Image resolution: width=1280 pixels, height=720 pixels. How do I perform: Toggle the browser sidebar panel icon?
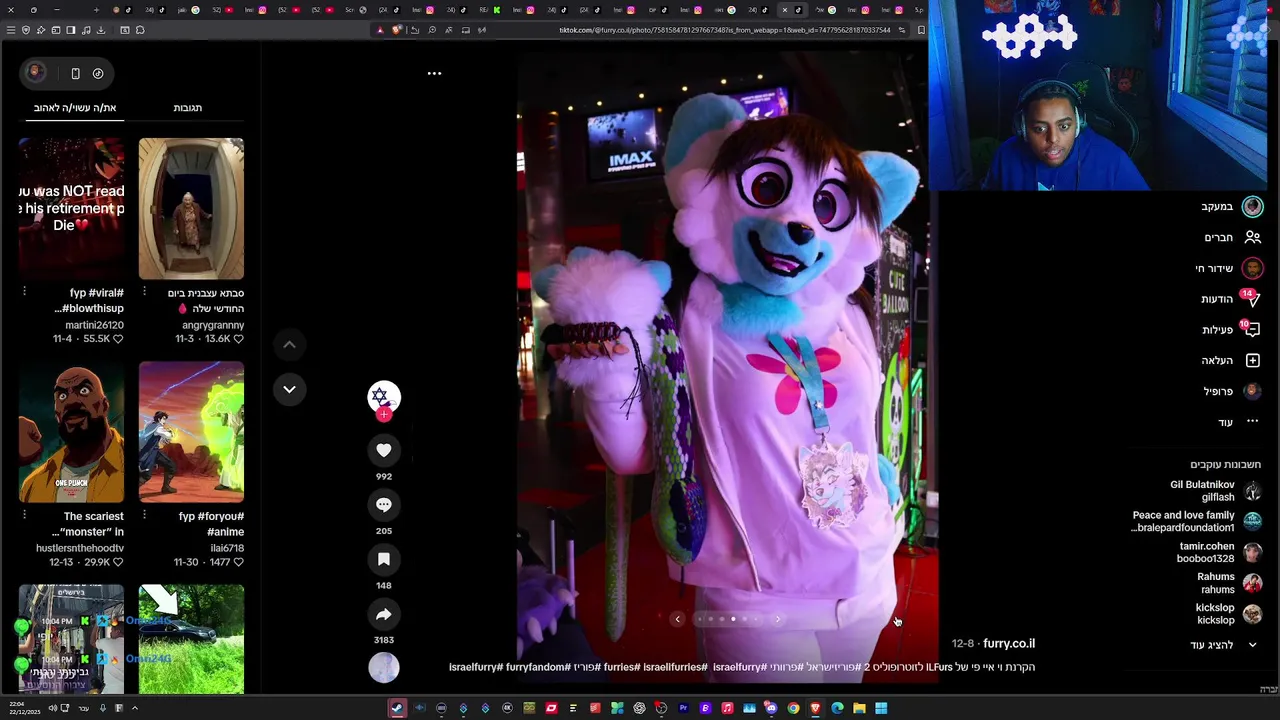tap(71, 30)
